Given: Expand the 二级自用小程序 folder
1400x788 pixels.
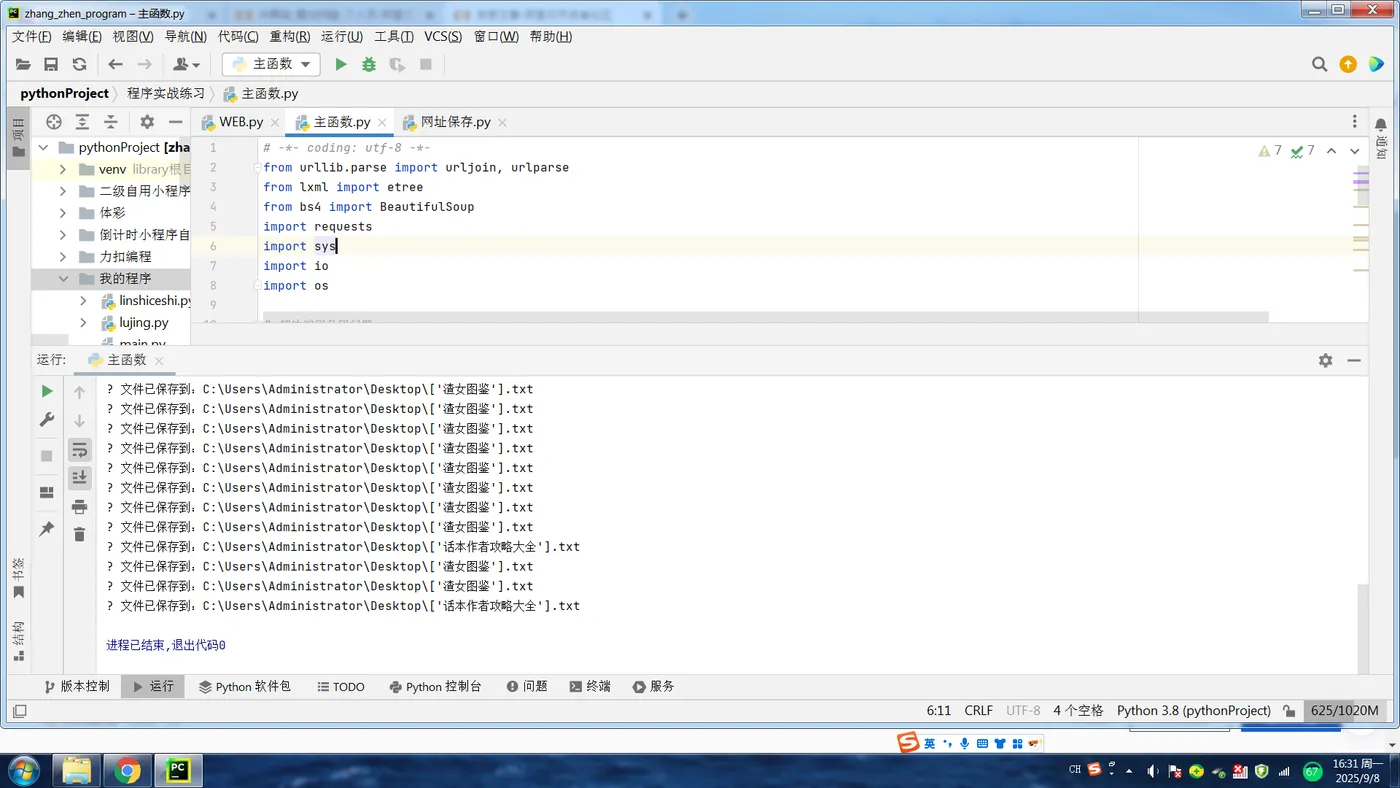Looking at the screenshot, I should [x=63, y=191].
